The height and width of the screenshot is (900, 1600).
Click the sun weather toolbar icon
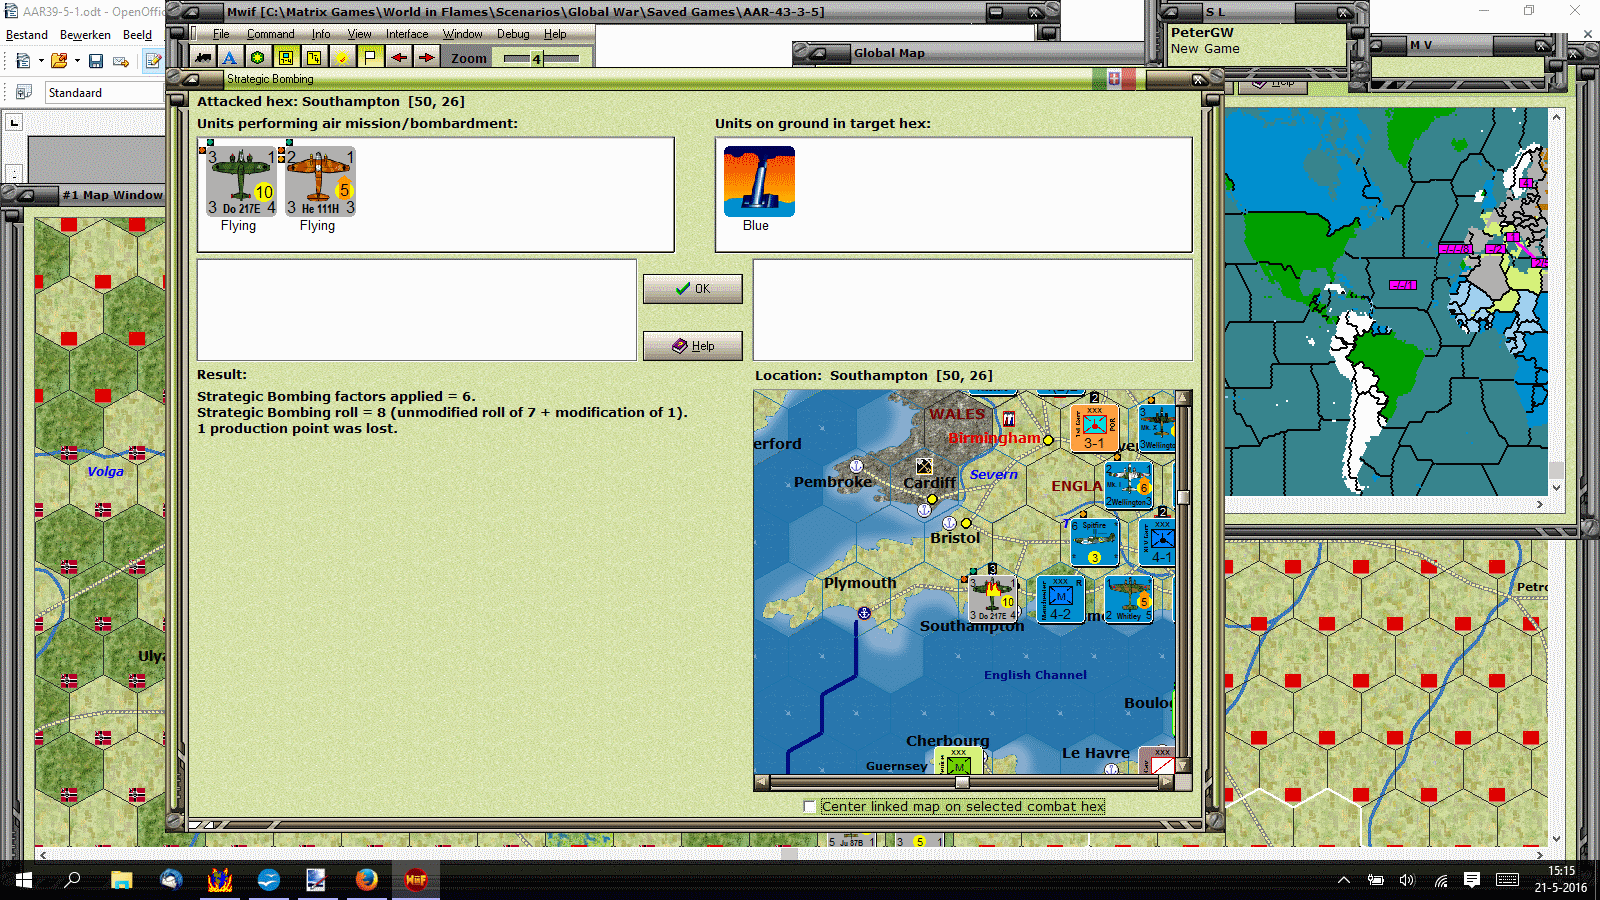click(342, 57)
